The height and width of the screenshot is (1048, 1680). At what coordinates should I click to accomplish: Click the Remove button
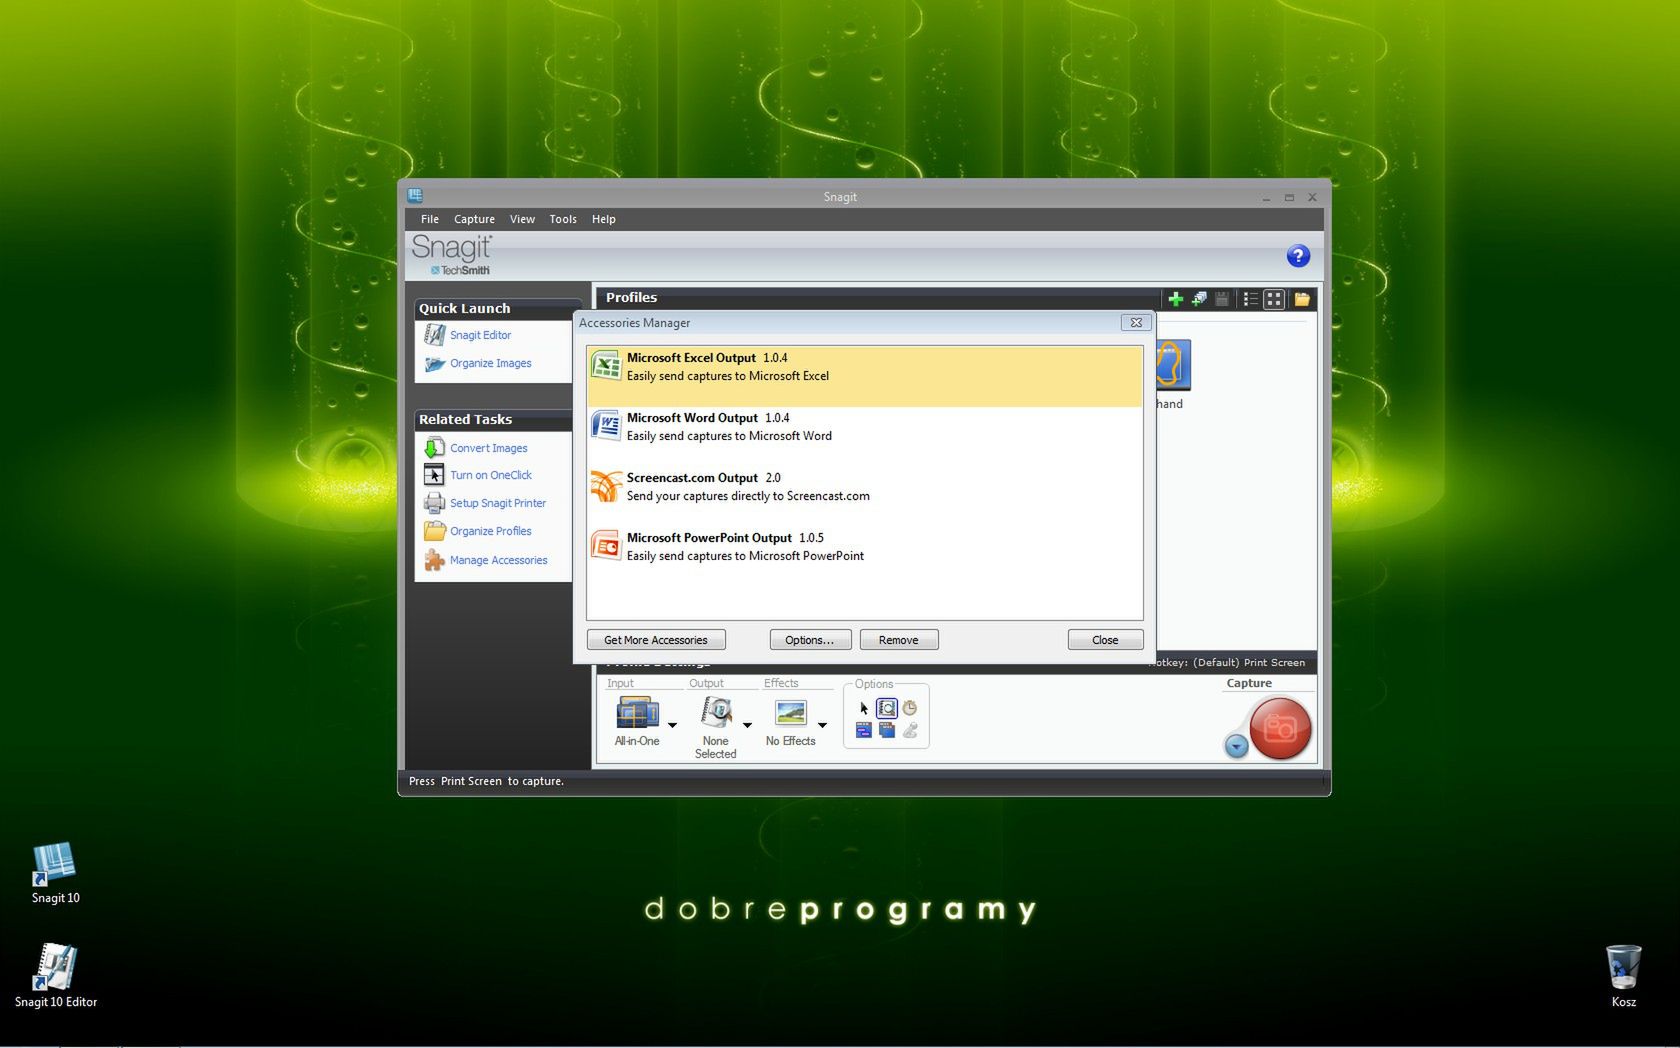pyautogui.click(x=899, y=640)
